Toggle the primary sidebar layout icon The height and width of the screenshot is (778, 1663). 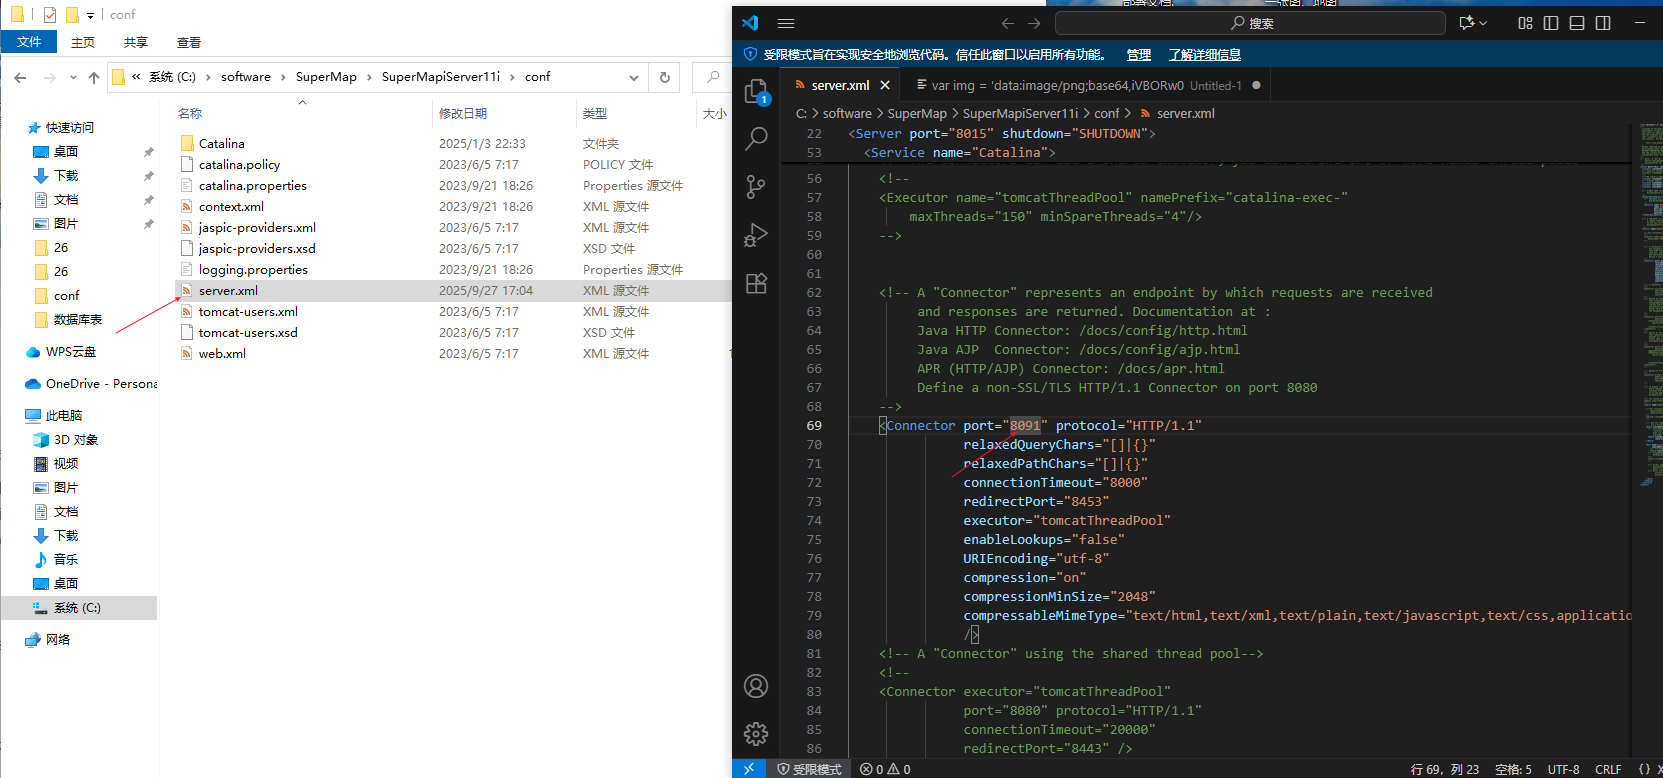point(1551,23)
